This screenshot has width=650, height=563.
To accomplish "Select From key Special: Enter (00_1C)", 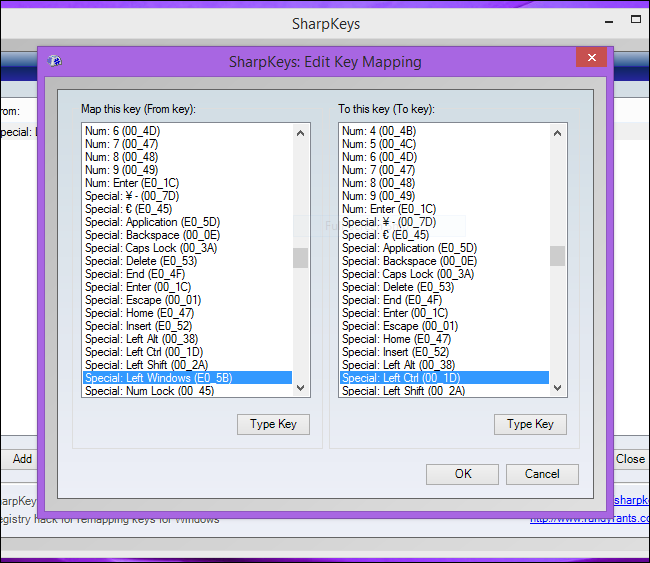I will pos(187,287).
